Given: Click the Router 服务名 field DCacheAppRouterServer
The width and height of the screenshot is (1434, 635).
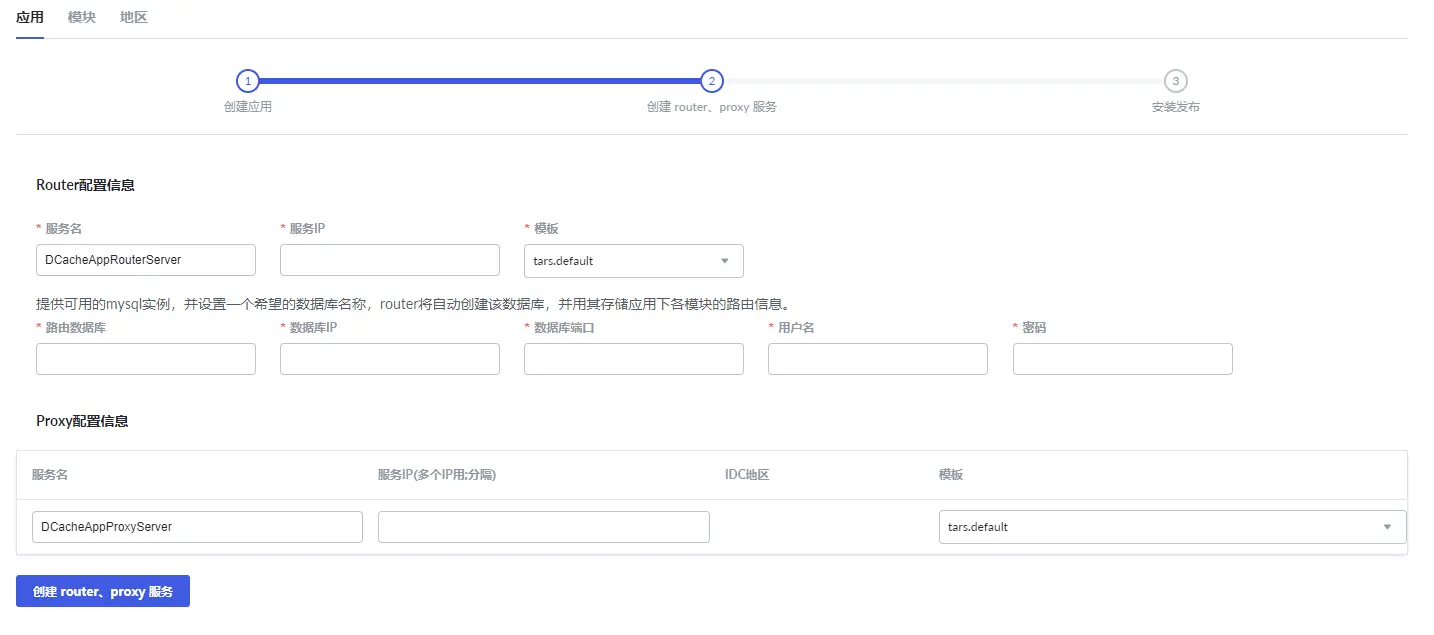Looking at the screenshot, I should (146, 260).
